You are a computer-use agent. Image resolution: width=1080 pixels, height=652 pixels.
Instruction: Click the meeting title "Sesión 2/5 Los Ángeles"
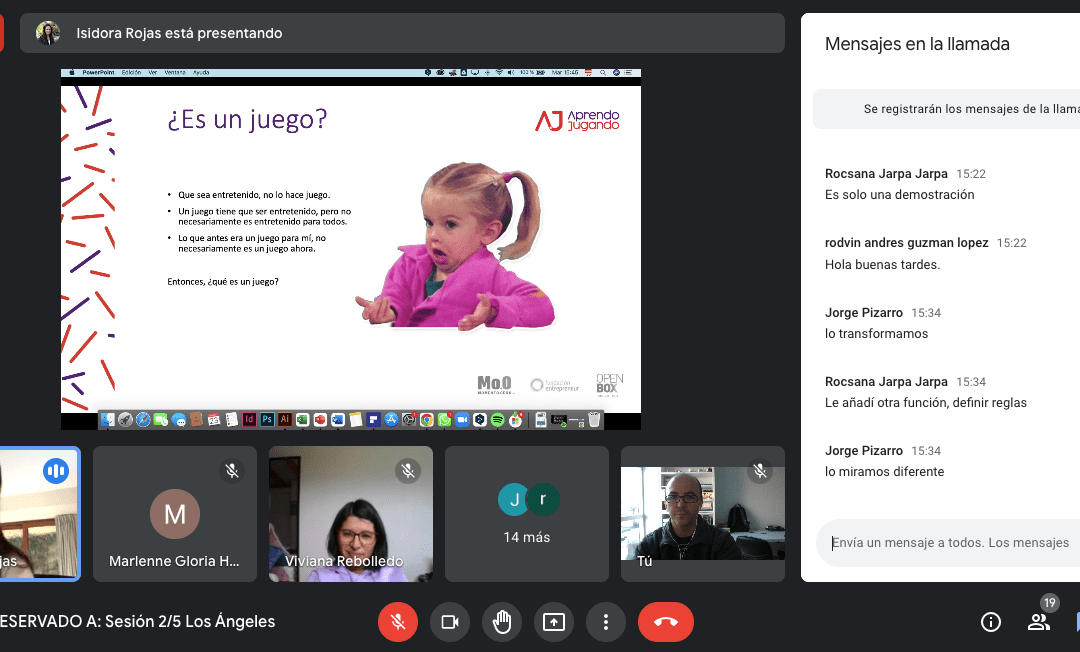click(x=189, y=621)
